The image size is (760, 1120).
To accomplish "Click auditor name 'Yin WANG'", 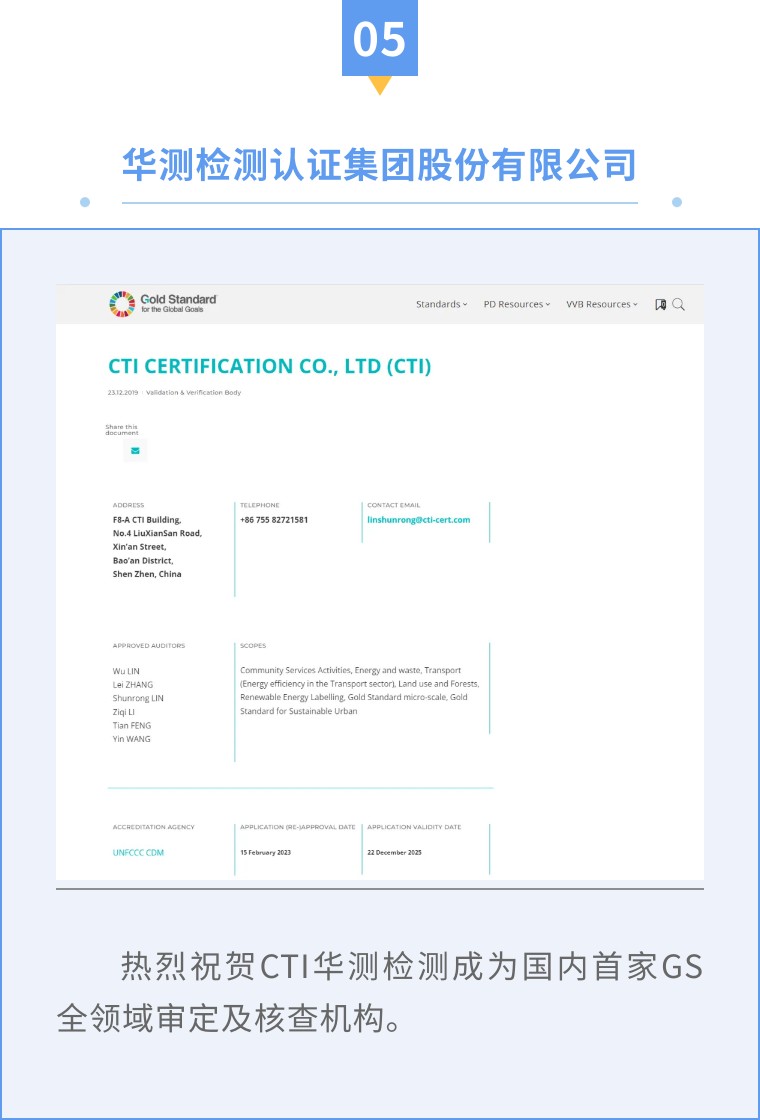I will click(x=131, y=739).
